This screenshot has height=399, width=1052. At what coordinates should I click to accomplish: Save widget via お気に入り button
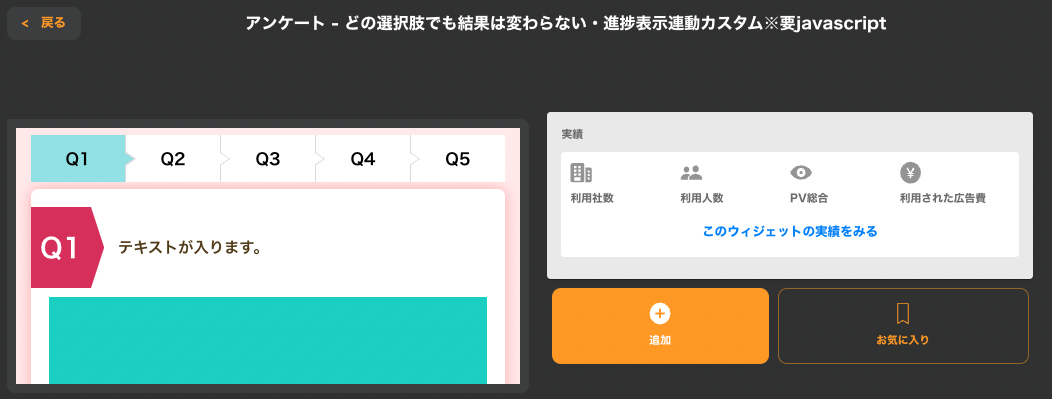pos(903,326)
